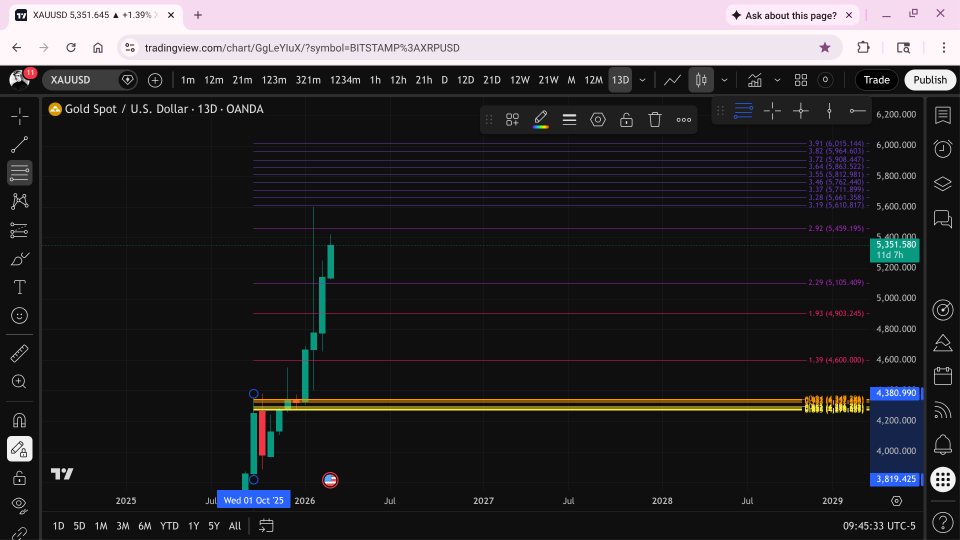Switch to the 1h timeframe
Image resolution: width=960 pixels, height=540 pixels.
pyautogui.click(x=375, y=80)
